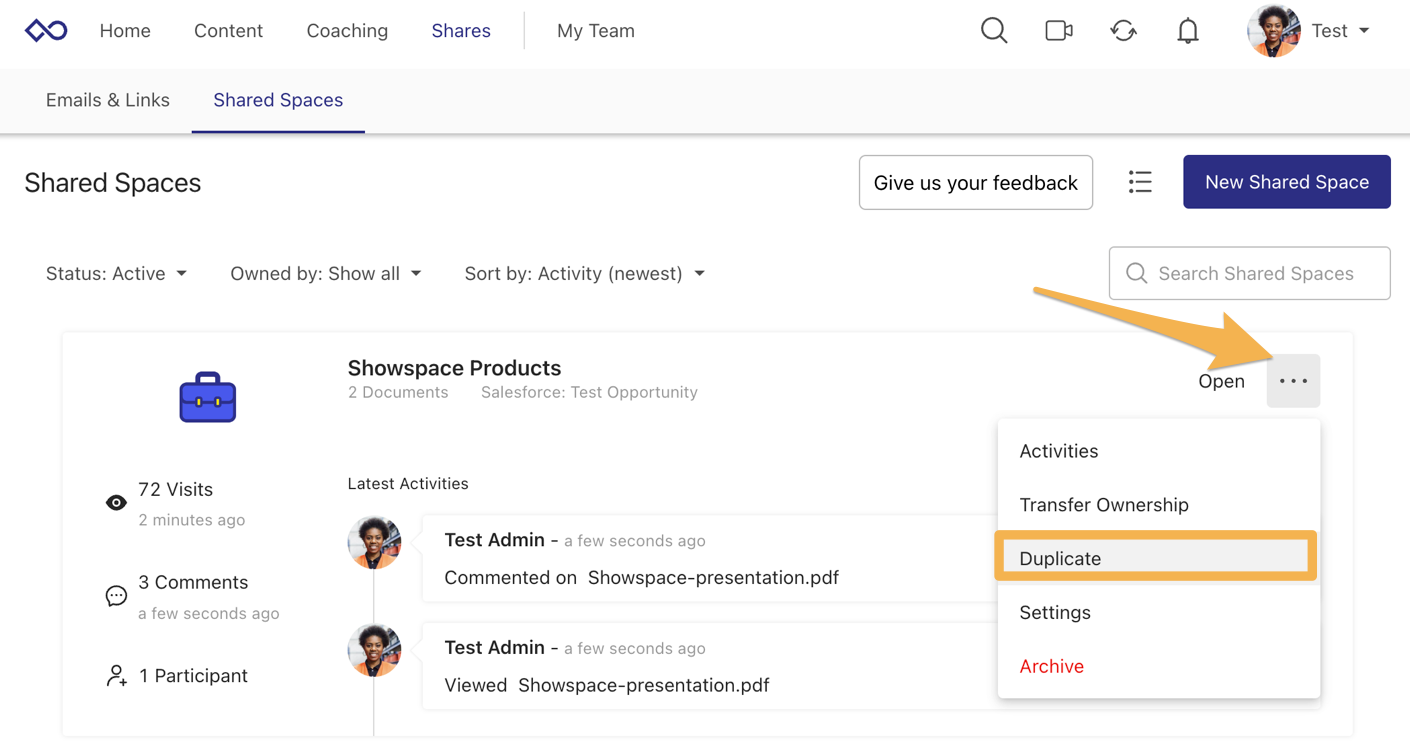Screen dimensions: 1410x754
Task: Click the New Shared Space button
Action: (1287, 182)
